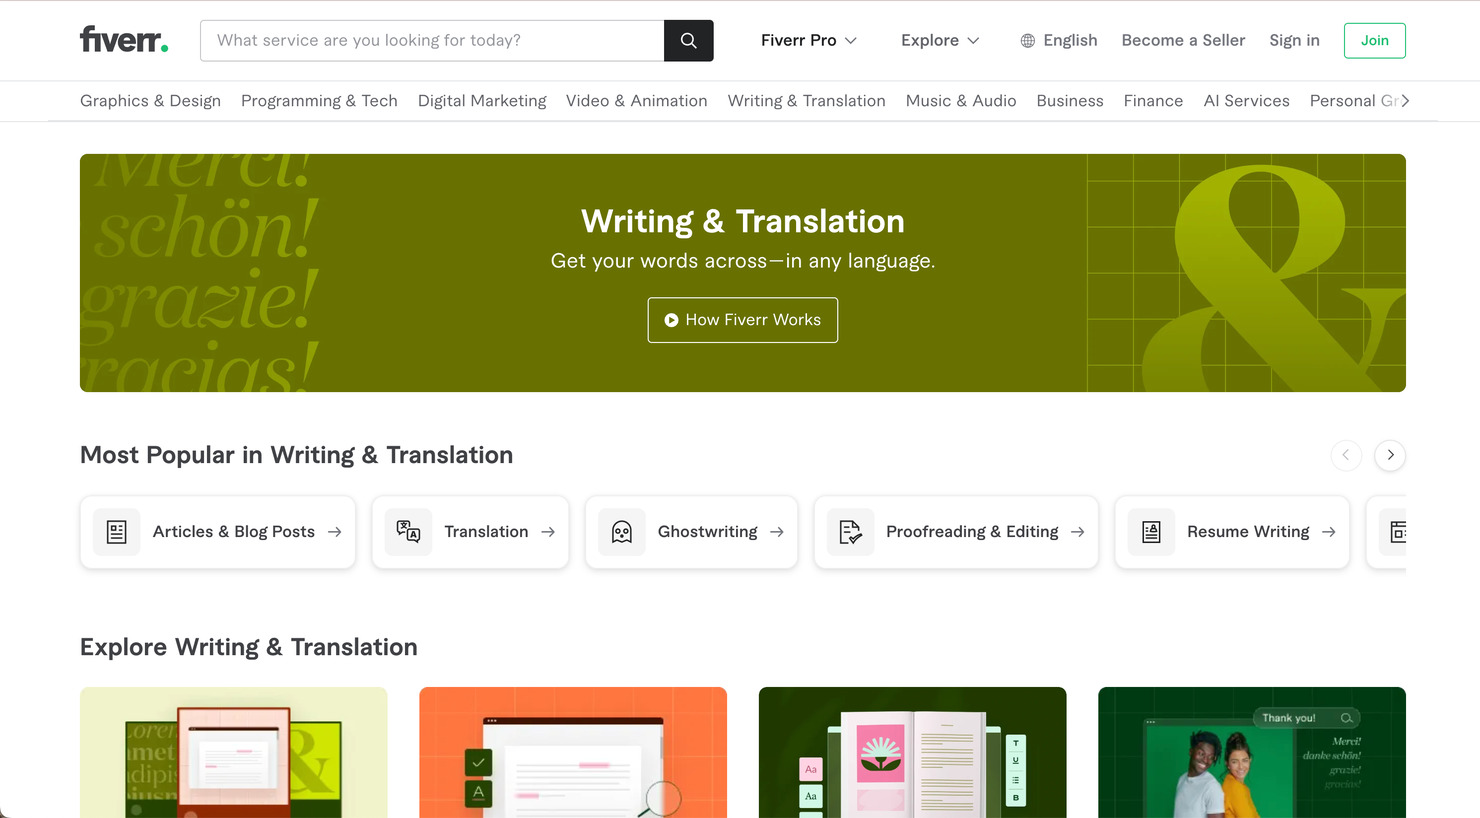Click the Sign in link
Viewport: 1480px width, 818px height.
[x=1294, y=40]
